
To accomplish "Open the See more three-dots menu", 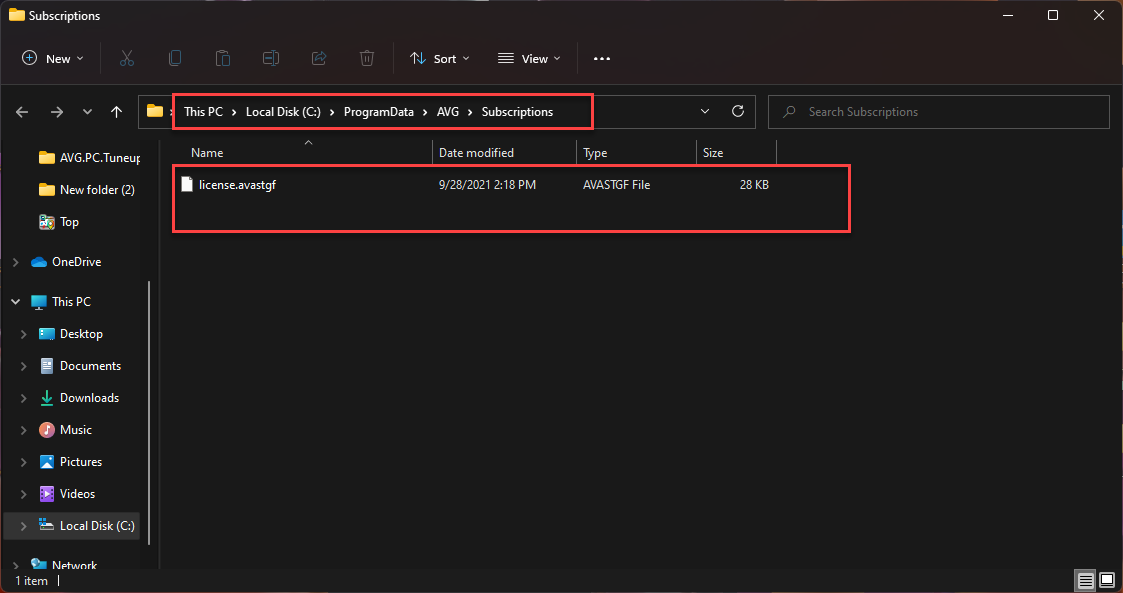I will [602, 59].
